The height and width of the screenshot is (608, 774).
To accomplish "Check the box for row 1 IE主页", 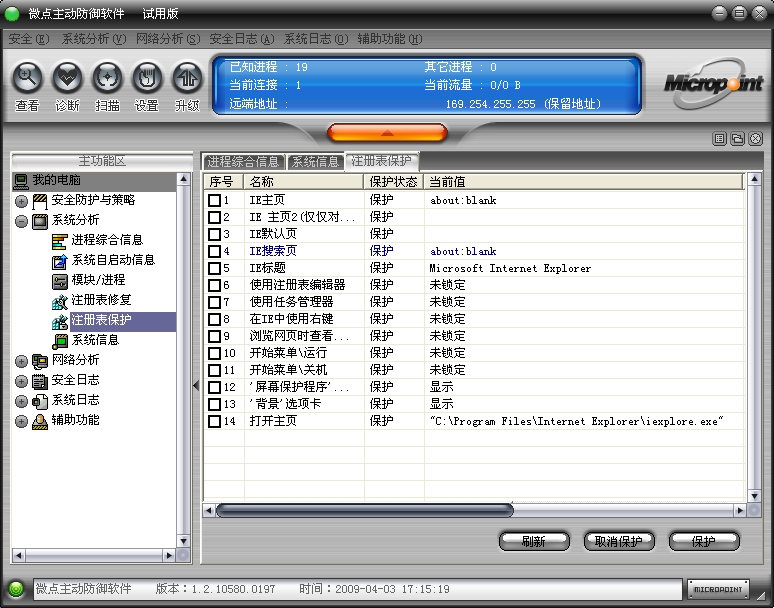I will click(214, 200).
